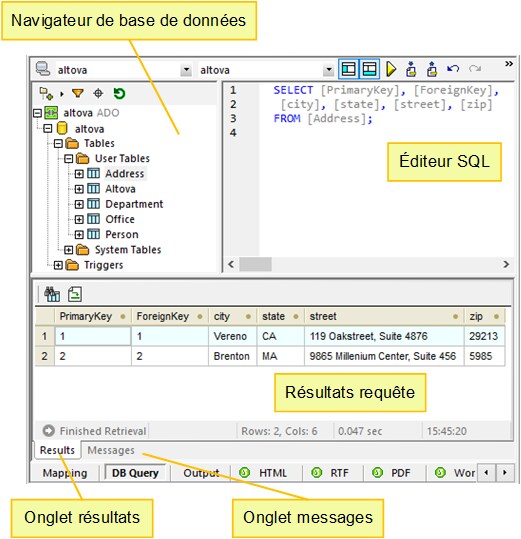521x539 pixels.
Task: Click the find binoculars icon in results
Action: click(52, 294)
